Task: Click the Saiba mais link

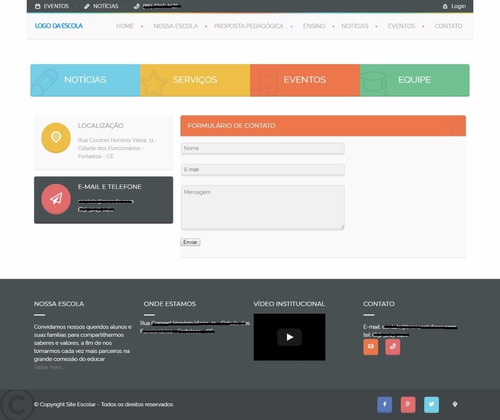Action: pyautogui.click(x=48, y=367)
